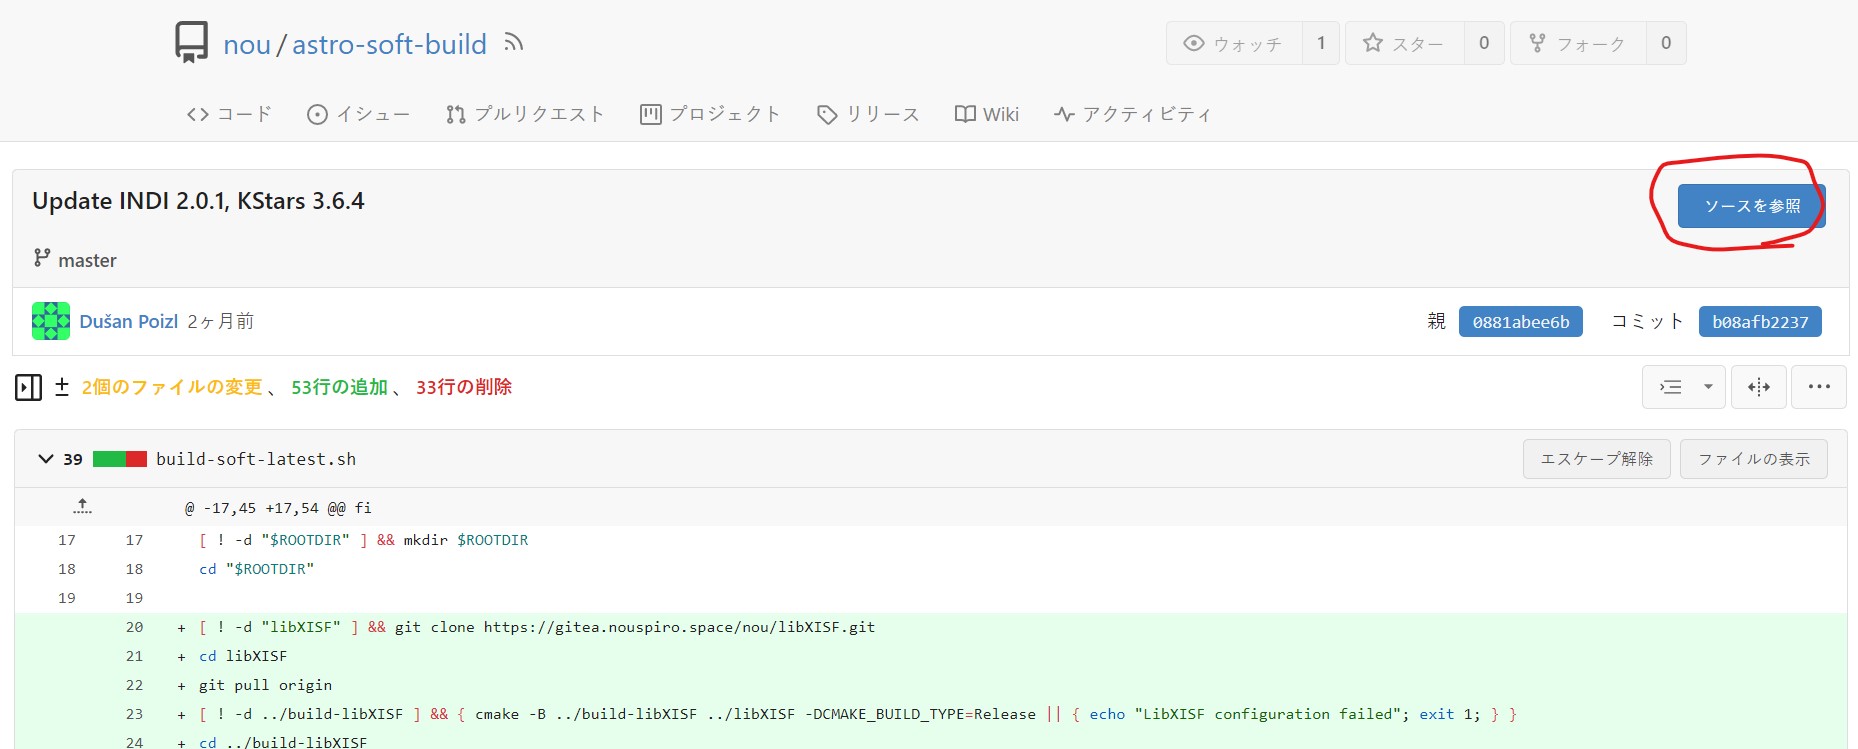Click the ウォッチ watch button
Screen dimensions: 1858x749
(x=1233, y=43)
